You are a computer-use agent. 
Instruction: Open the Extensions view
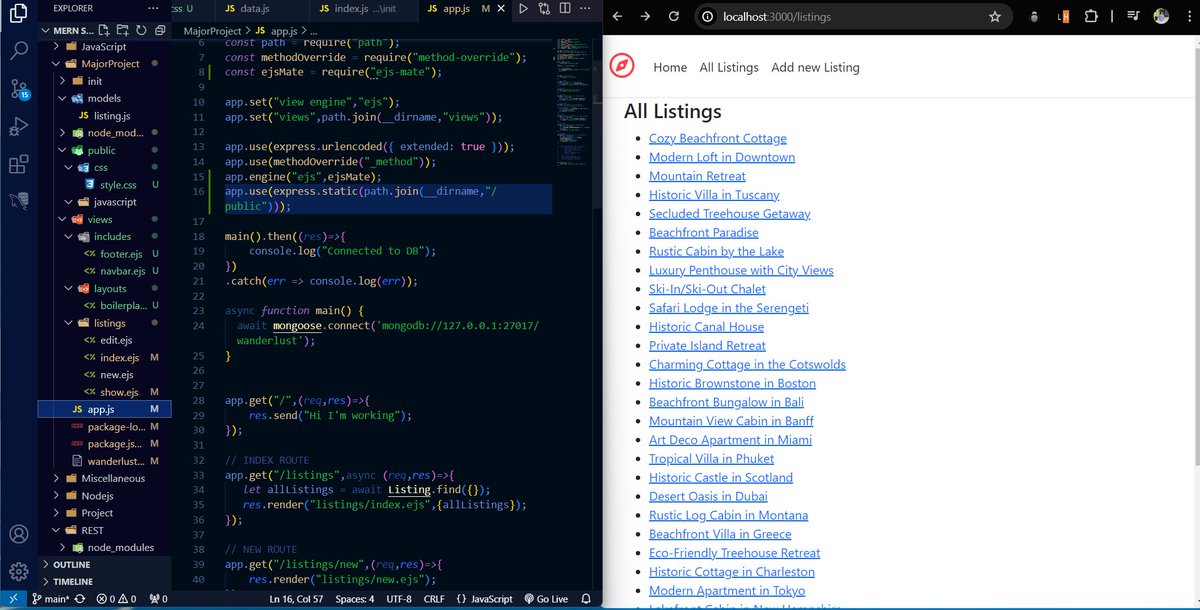[18, 164]
